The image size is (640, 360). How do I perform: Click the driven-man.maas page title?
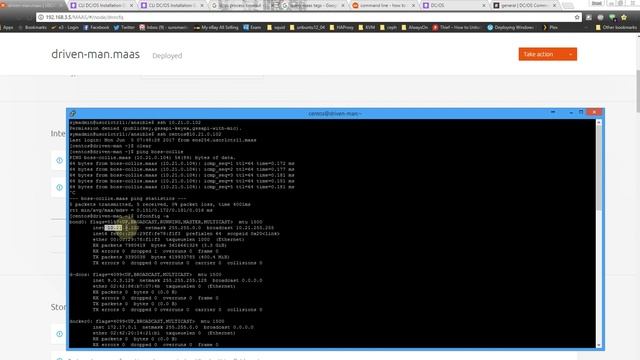[x=96, y=54]
